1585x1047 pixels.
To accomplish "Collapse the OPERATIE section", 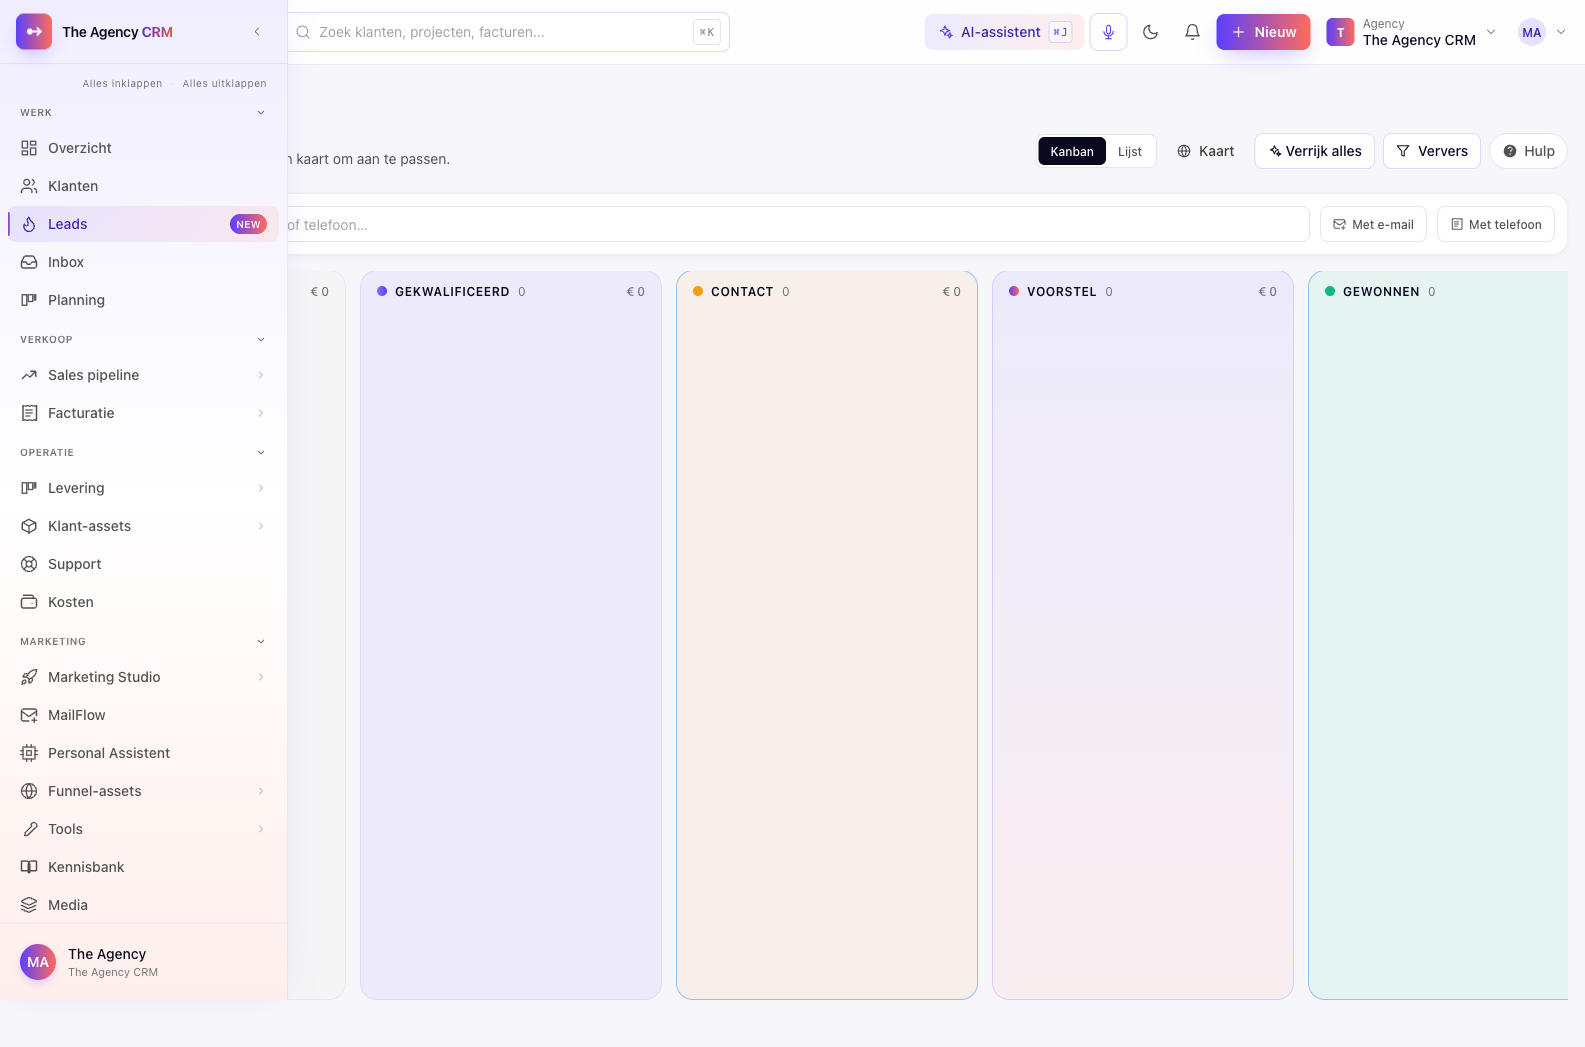I will coord(261,453).
